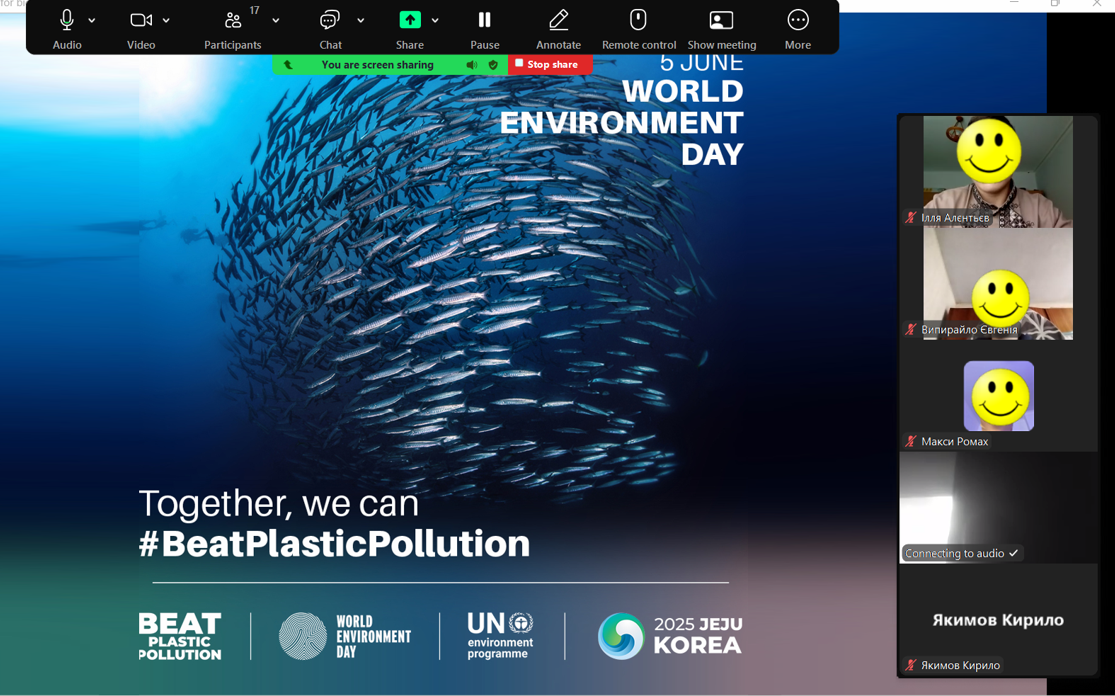This screenshot has height=696, width=1115.
Task: Expand the Chat options arrow
Action: pyautogui.click(x=361, y=20)
